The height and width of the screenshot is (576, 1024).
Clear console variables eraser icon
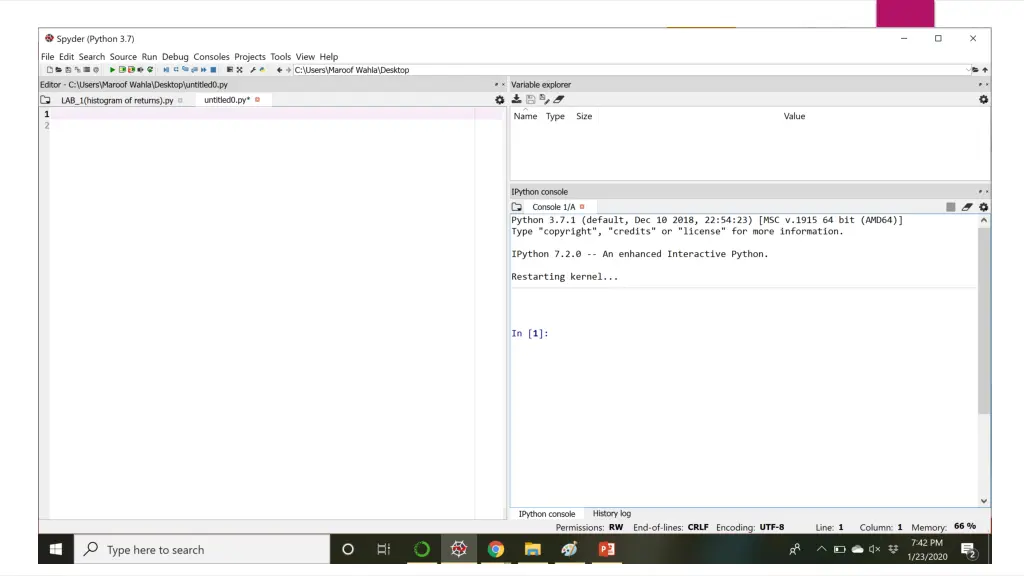click(x=967, y=207)
